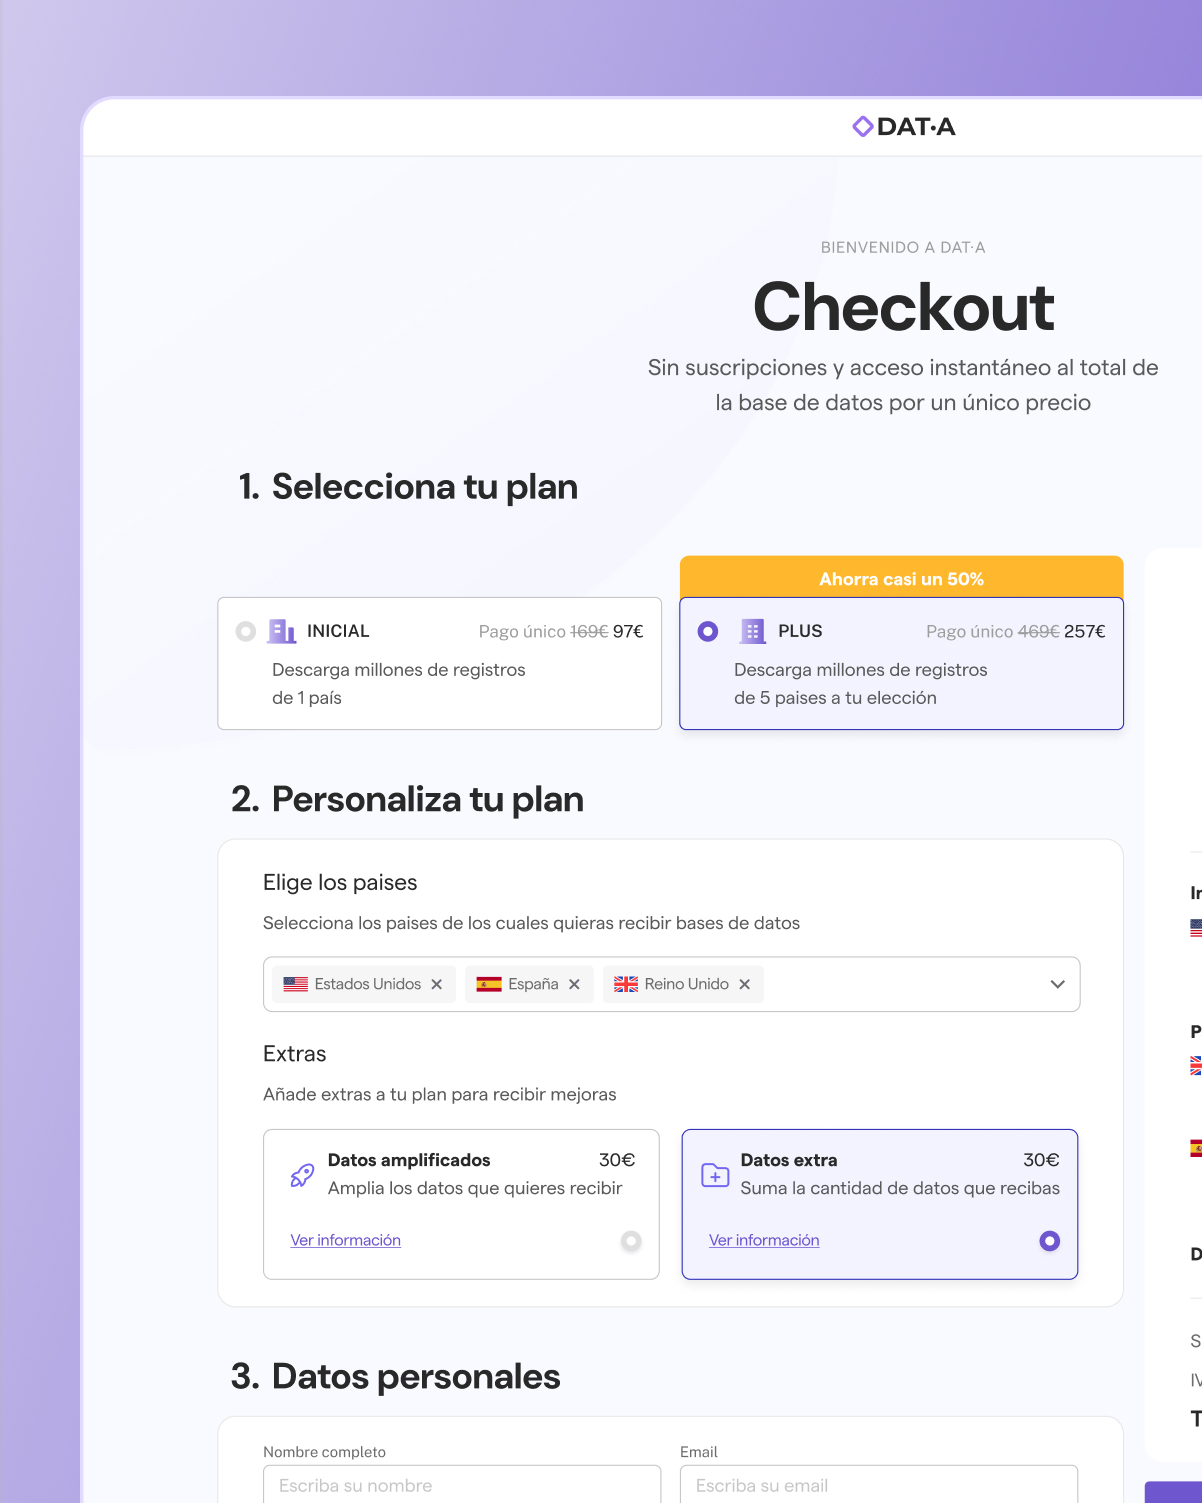This screenshot has width=1202, height=1503.
Task: Click the INICIAL plan building icon
Action: pos(282,631)
